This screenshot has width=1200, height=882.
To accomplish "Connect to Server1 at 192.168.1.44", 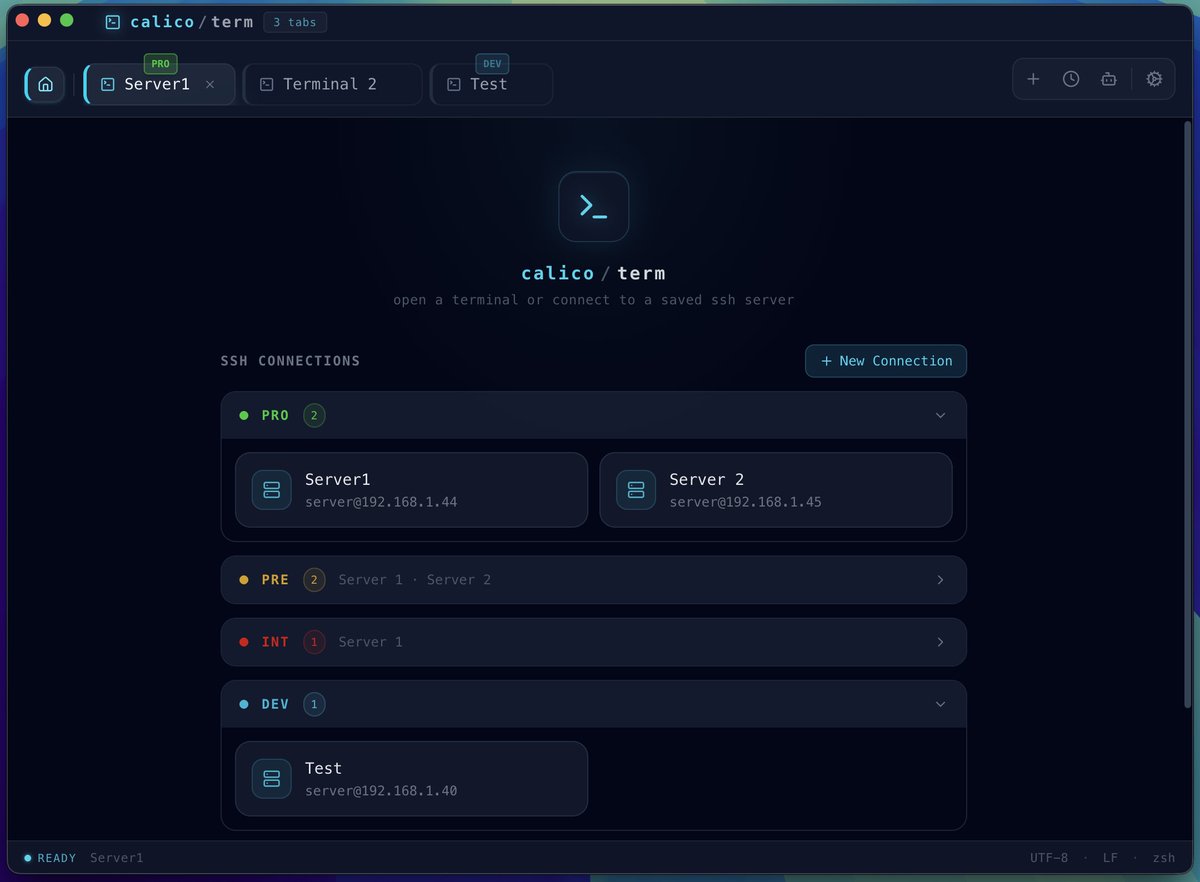I will [411, 490].
